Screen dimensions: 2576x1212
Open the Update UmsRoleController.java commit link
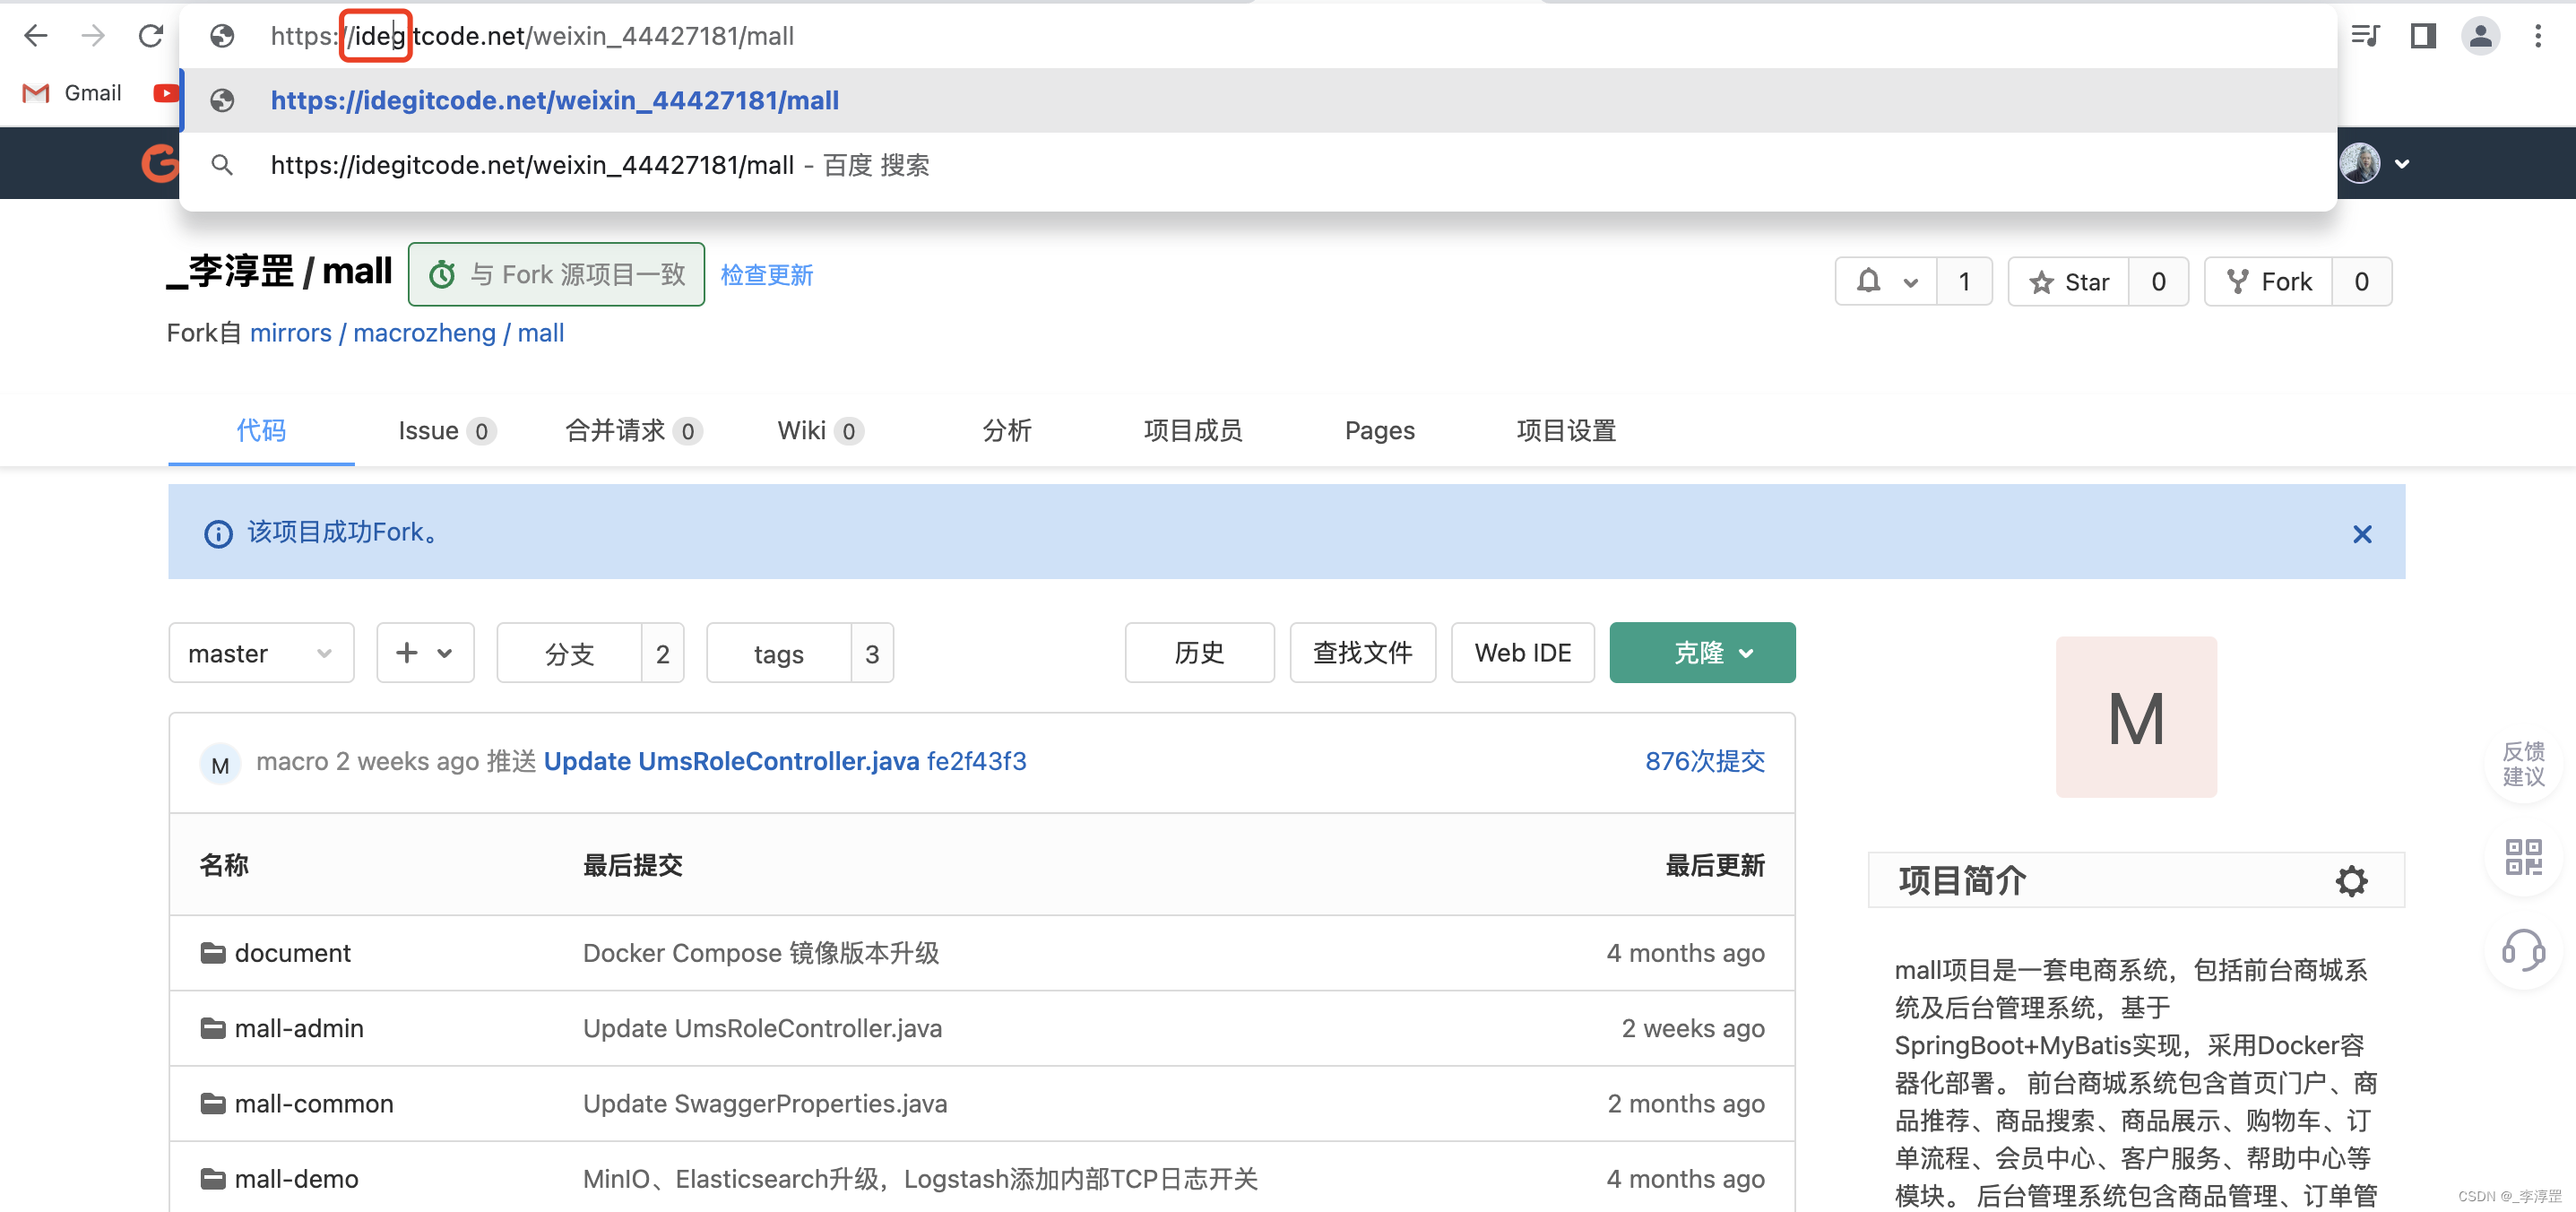(731, 761)
